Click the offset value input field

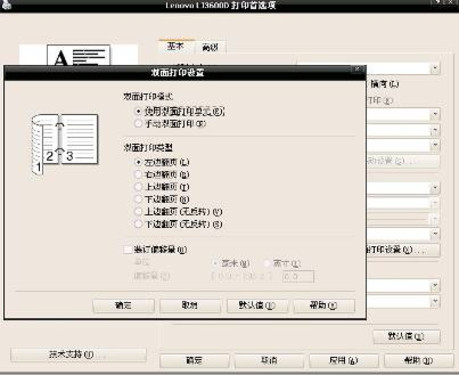tap(298, 276)
